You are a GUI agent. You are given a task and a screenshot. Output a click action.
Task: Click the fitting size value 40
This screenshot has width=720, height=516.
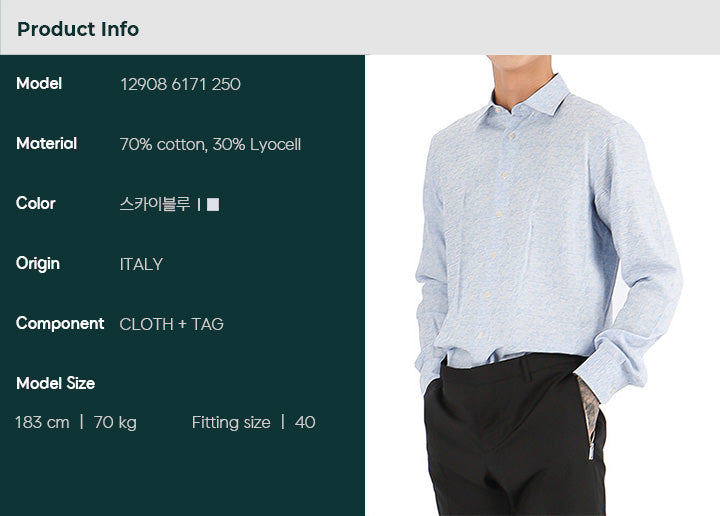(305, 422)
